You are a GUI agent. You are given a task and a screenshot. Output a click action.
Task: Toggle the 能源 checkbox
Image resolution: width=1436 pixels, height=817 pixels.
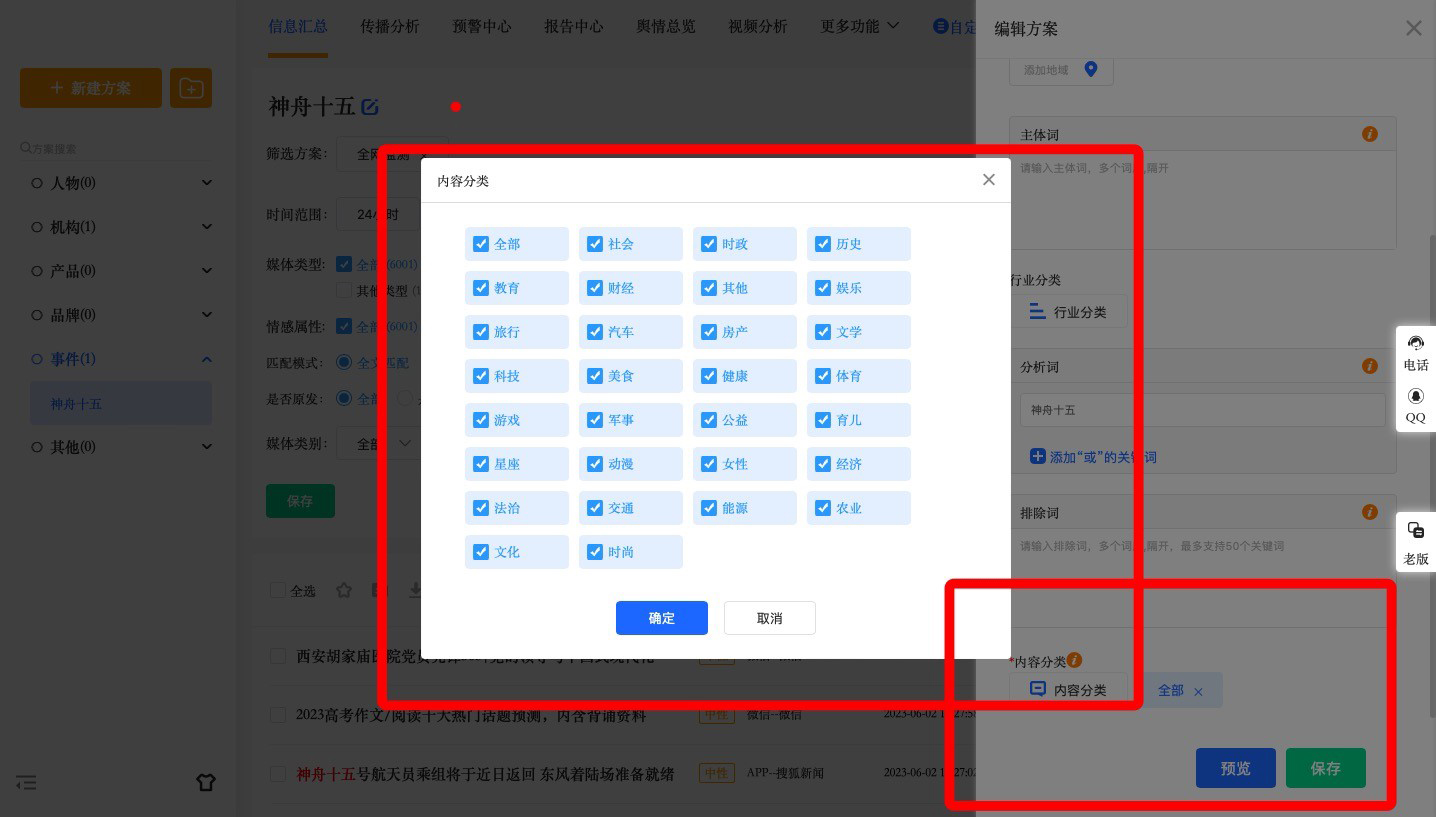pos(709,508)
